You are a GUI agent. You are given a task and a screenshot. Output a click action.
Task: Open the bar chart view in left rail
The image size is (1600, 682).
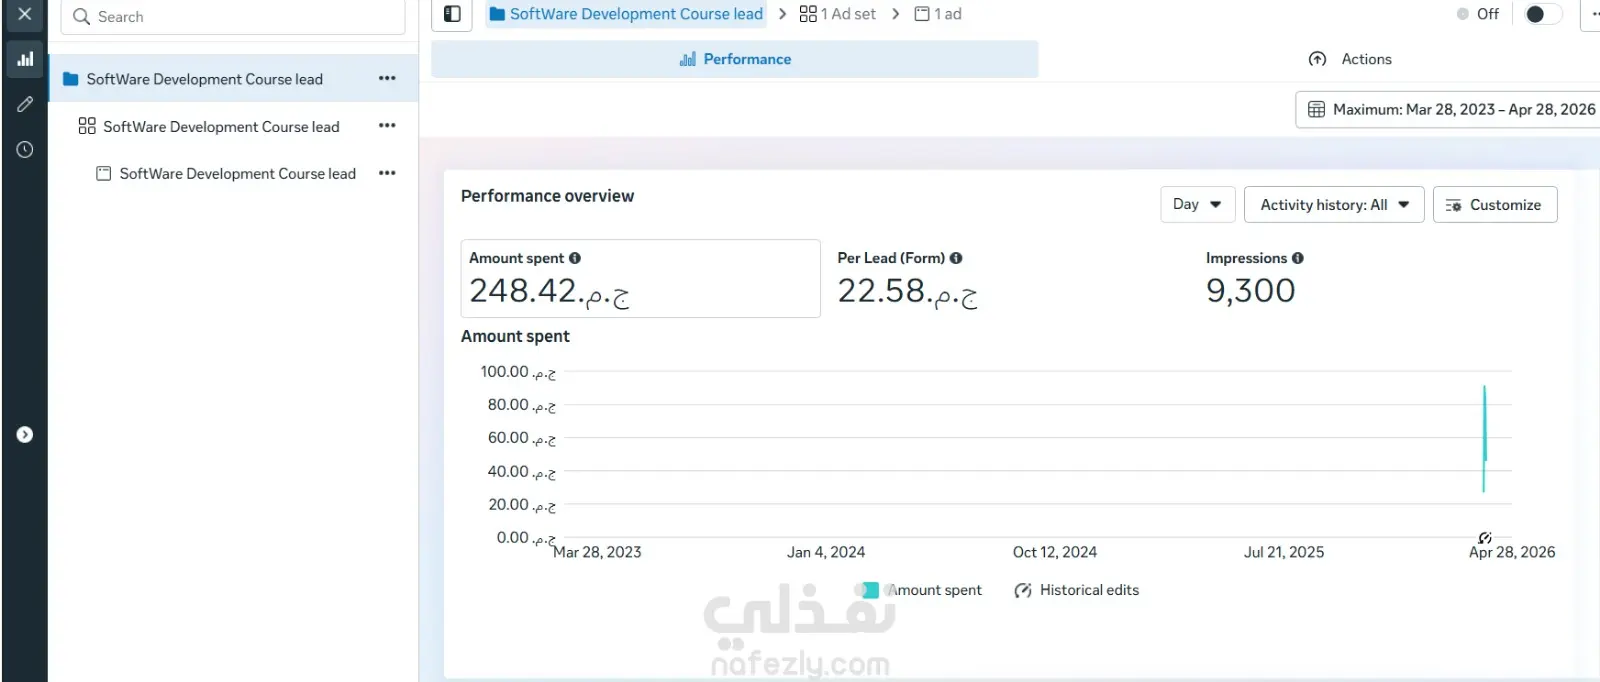25,59
